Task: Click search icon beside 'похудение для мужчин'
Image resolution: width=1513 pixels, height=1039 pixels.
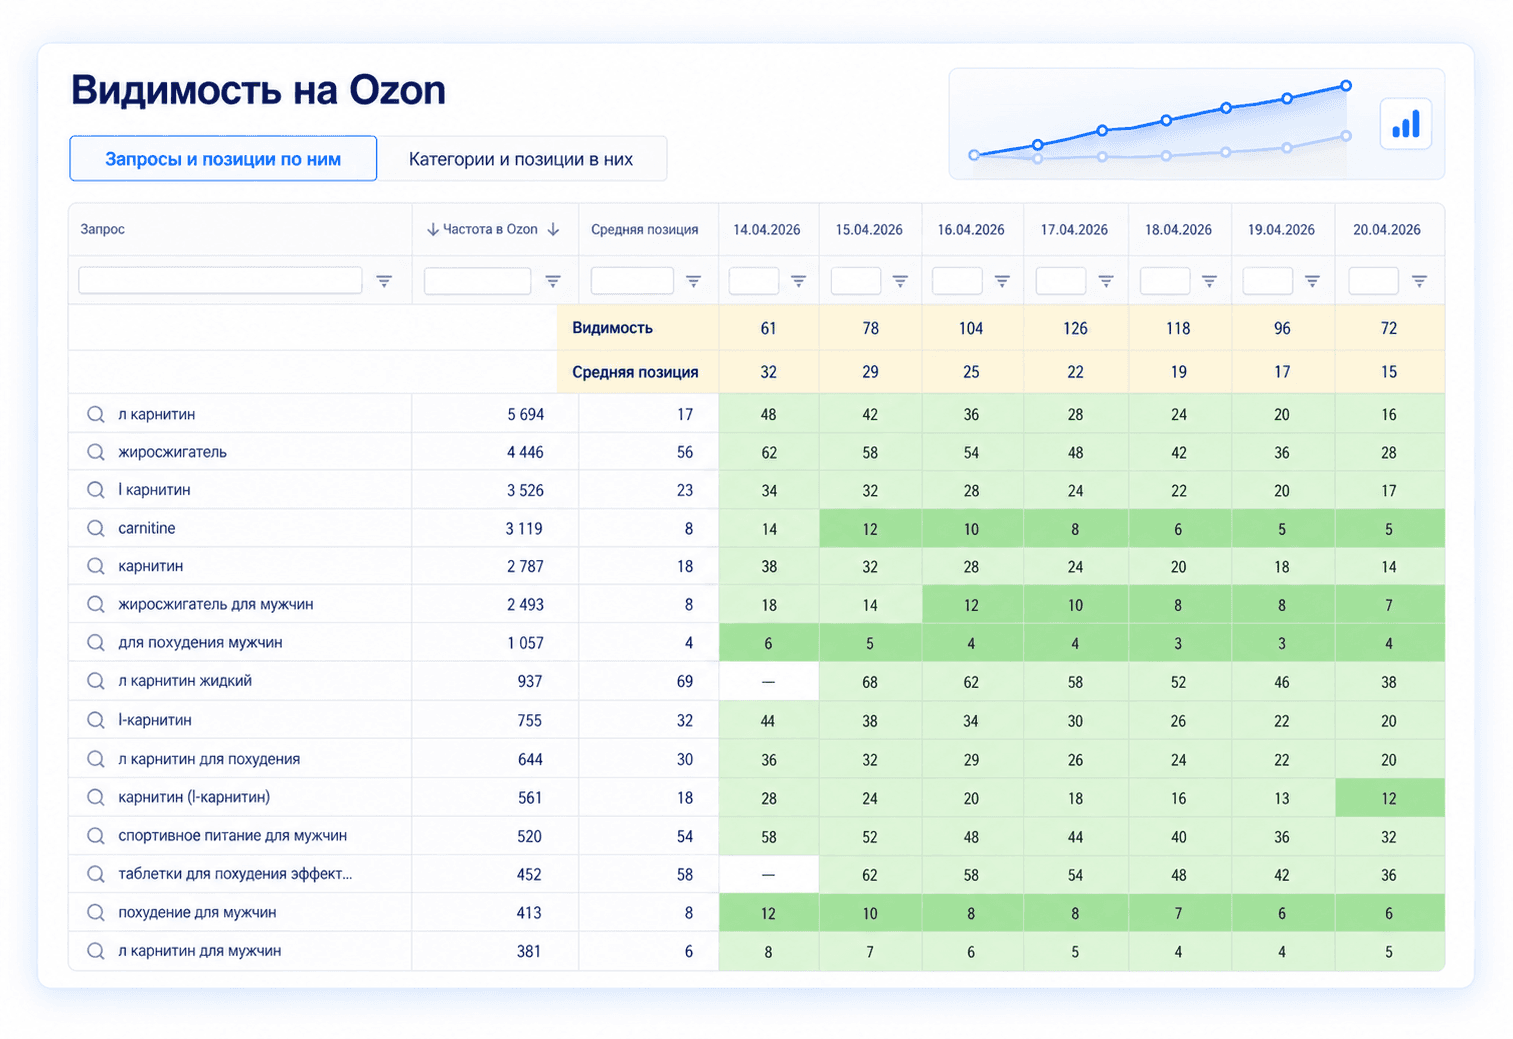Action: [x=95, y=912]
